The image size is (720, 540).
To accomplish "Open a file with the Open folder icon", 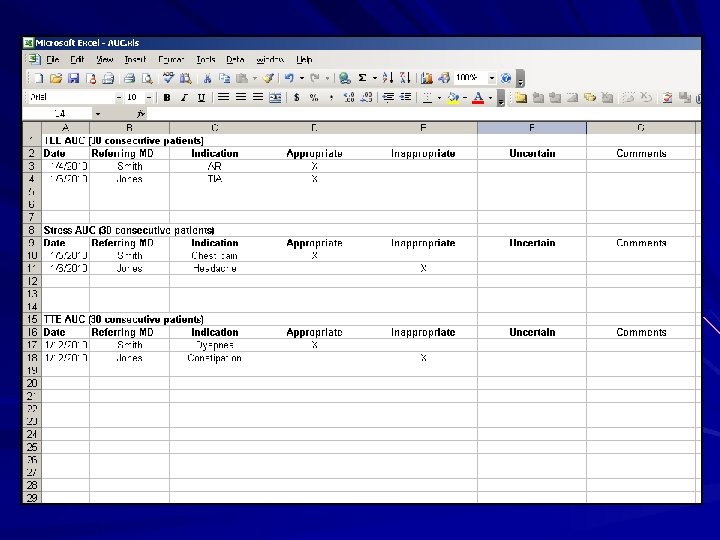I will pyautogui.click(x=56, y=79).
